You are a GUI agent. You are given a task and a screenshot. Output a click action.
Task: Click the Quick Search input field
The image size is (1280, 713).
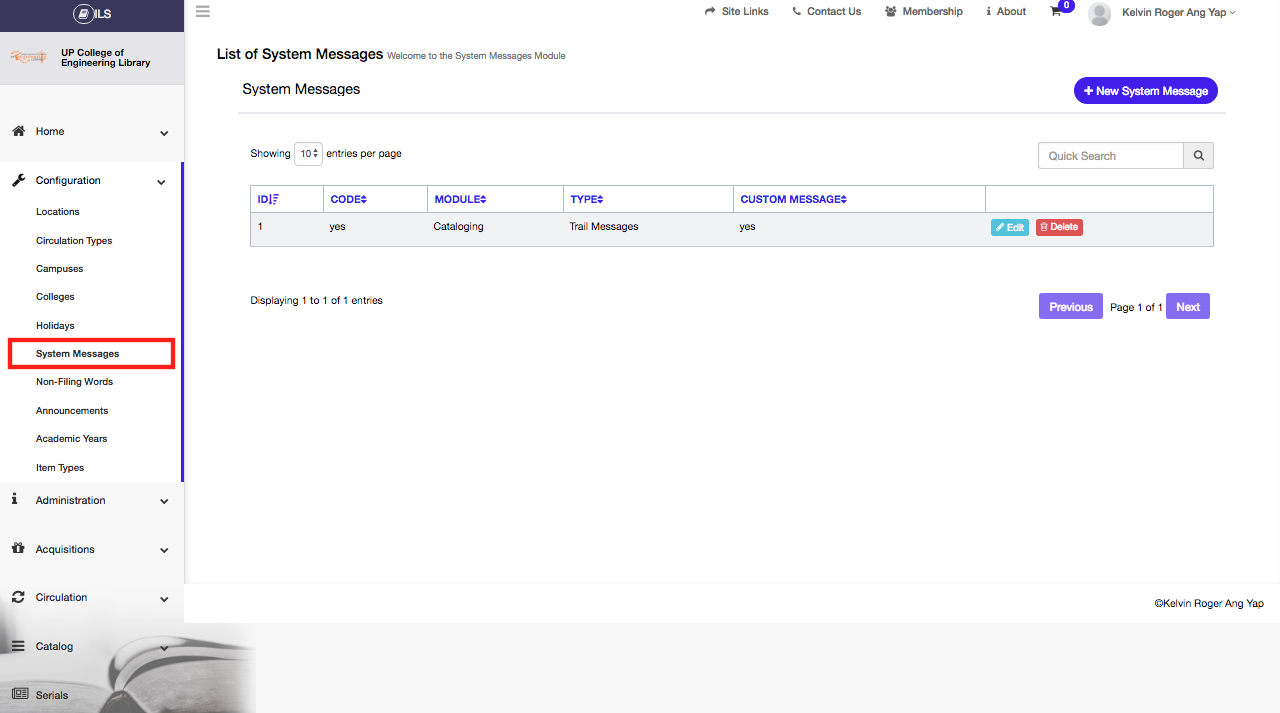(1110, 156)
